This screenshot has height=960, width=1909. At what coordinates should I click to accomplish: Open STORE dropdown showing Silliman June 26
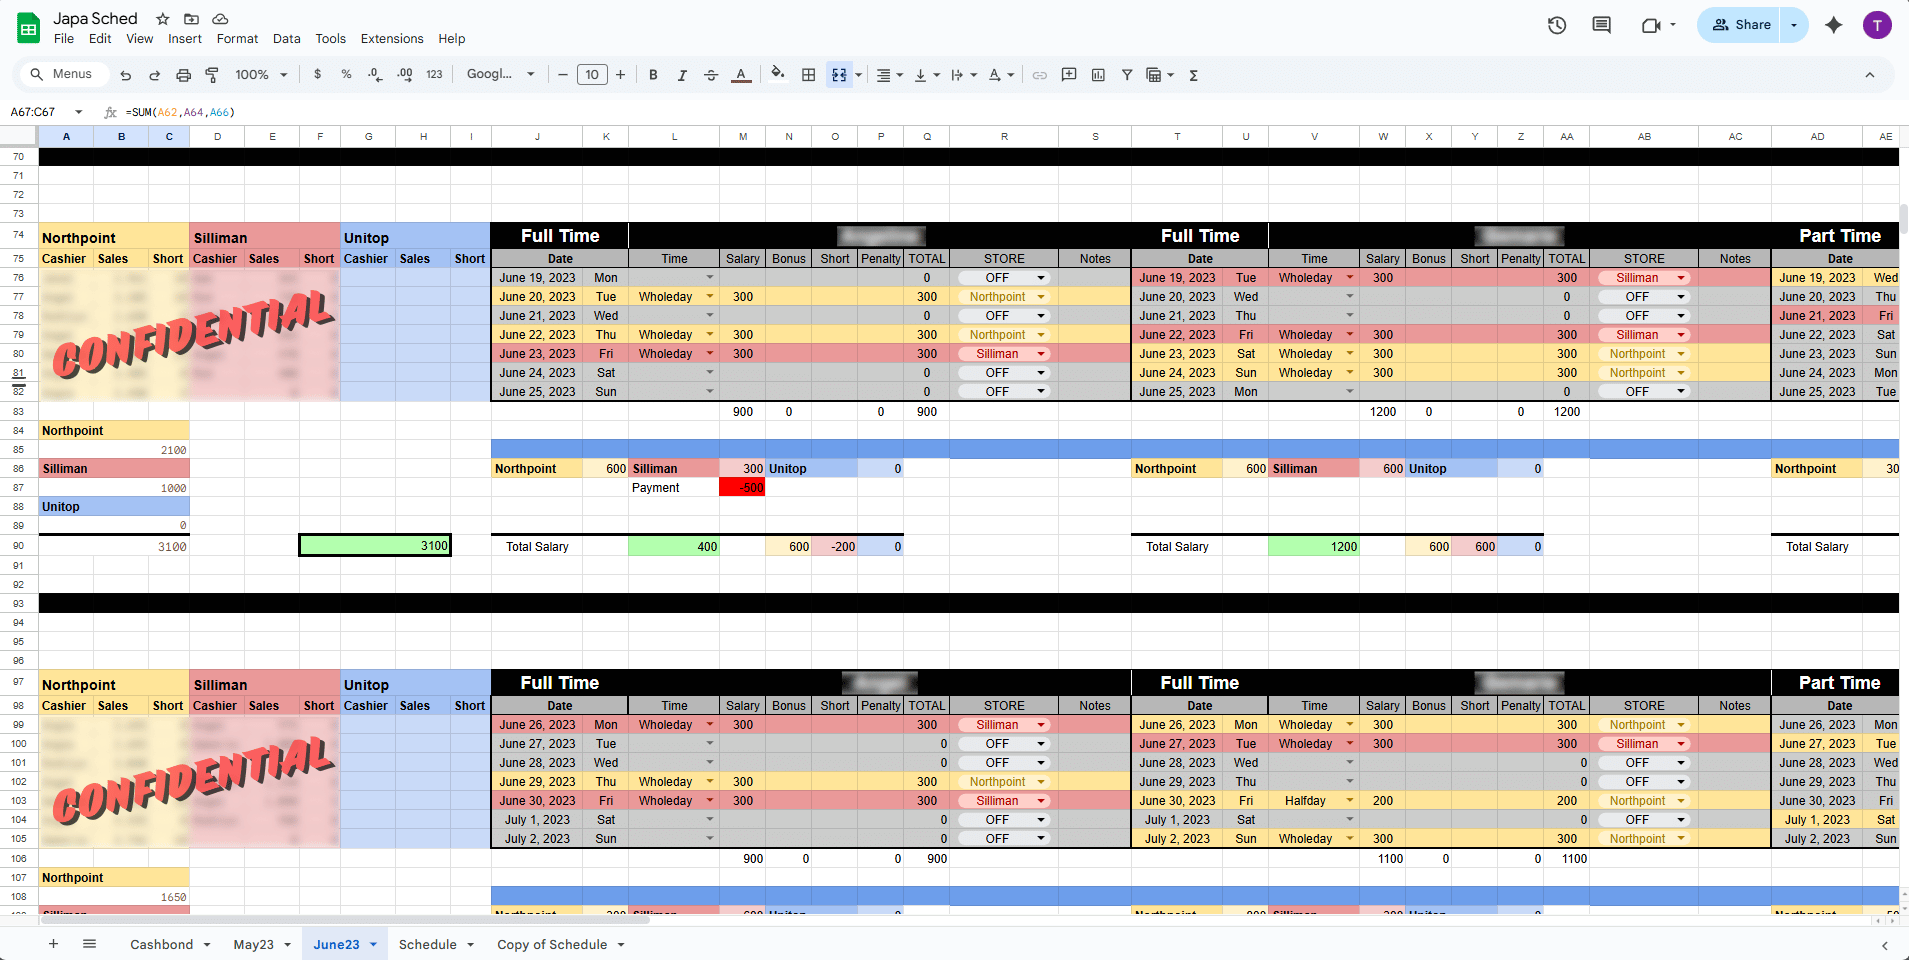(1041, 725)
